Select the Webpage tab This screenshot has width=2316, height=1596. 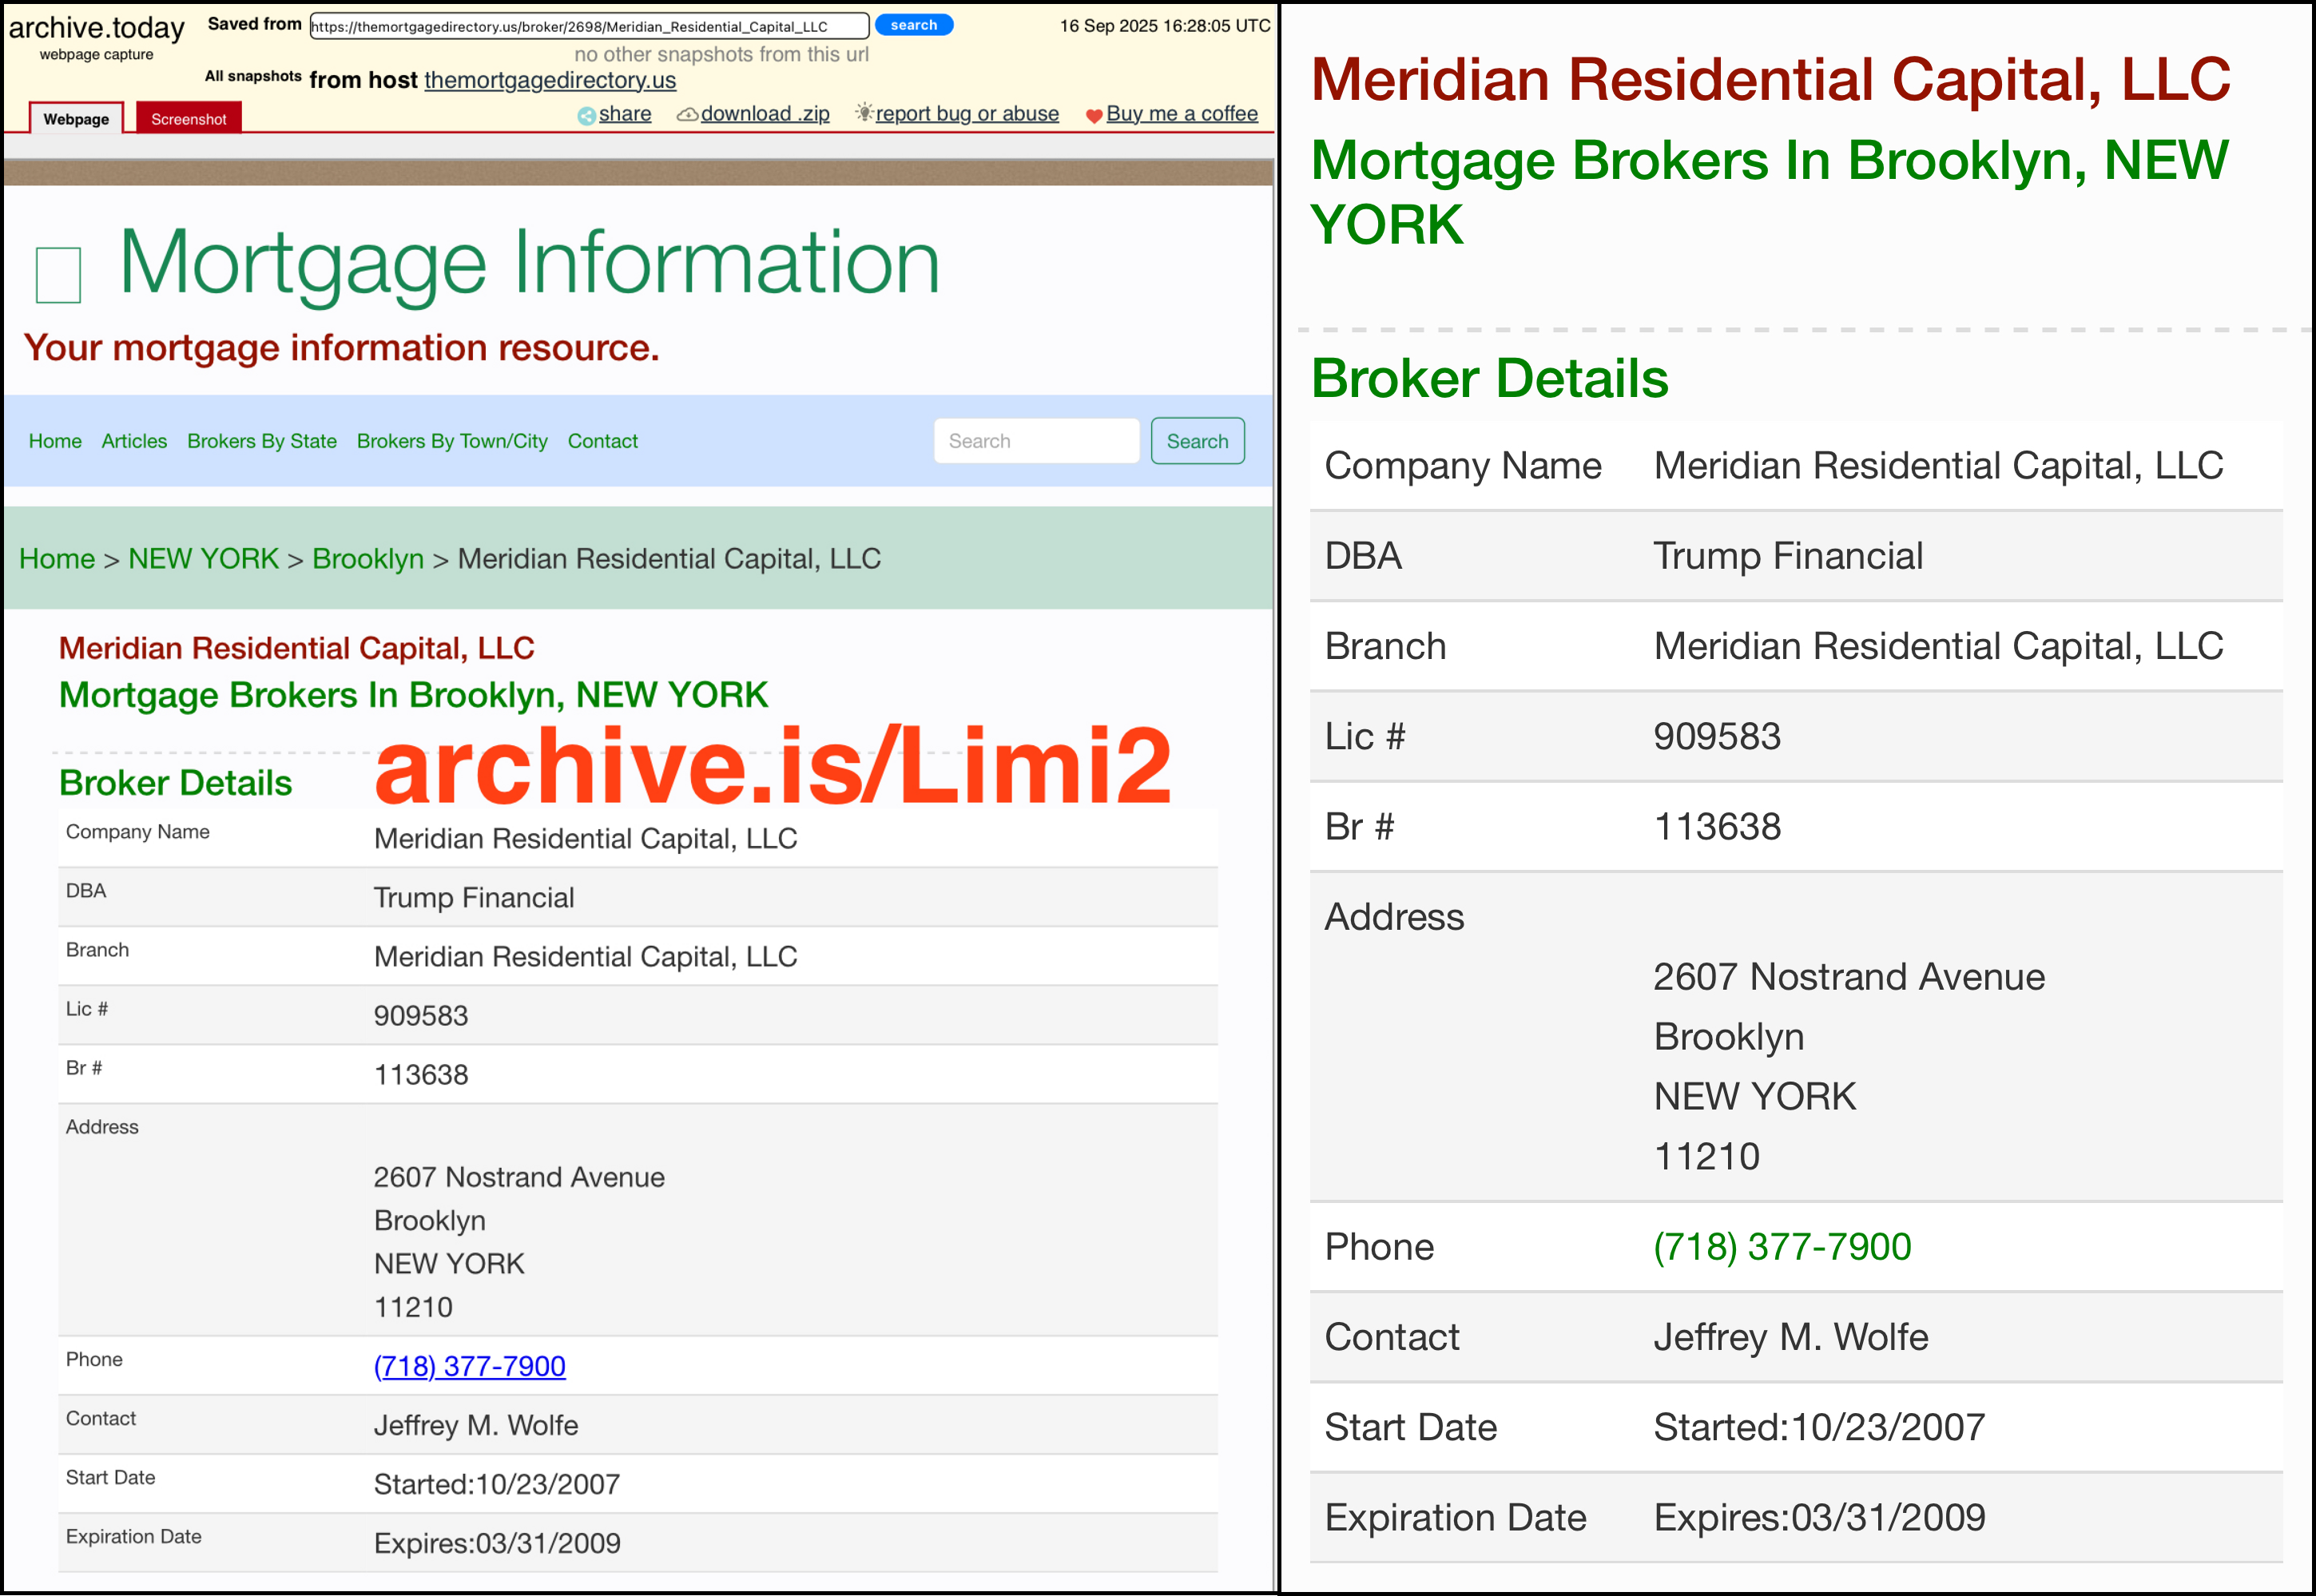76,119
